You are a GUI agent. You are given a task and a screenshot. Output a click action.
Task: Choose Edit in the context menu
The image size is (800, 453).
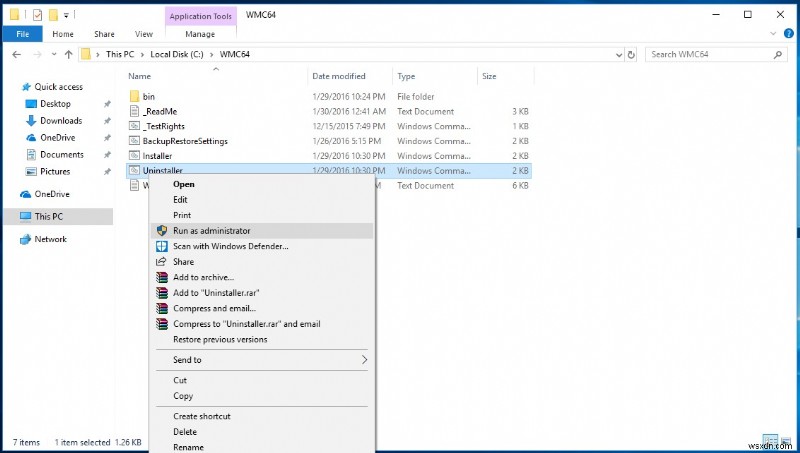click(262, 199)
